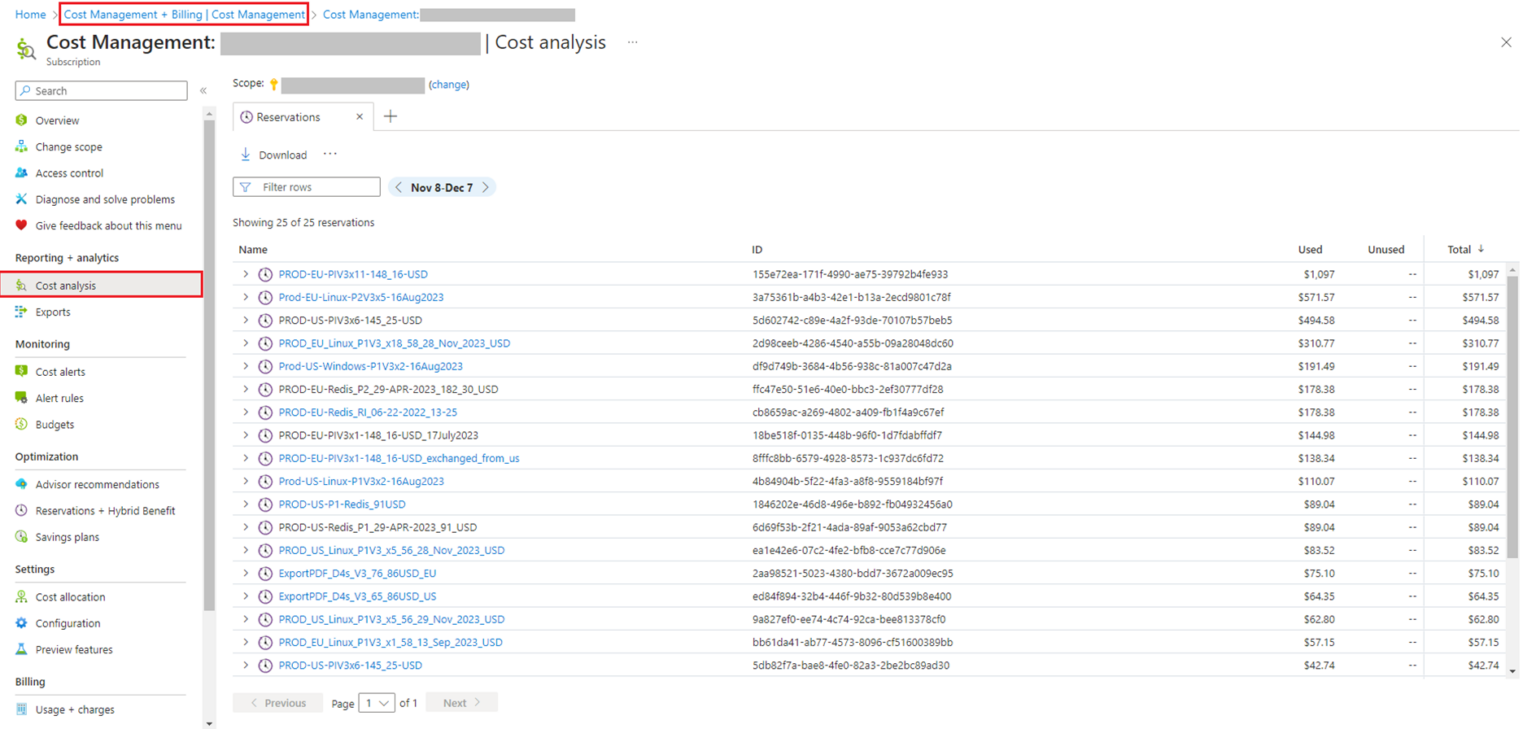This screenshot has height=729, width=1536.
Task: Click inside the Filter rows field
Action: pos(306,187)
